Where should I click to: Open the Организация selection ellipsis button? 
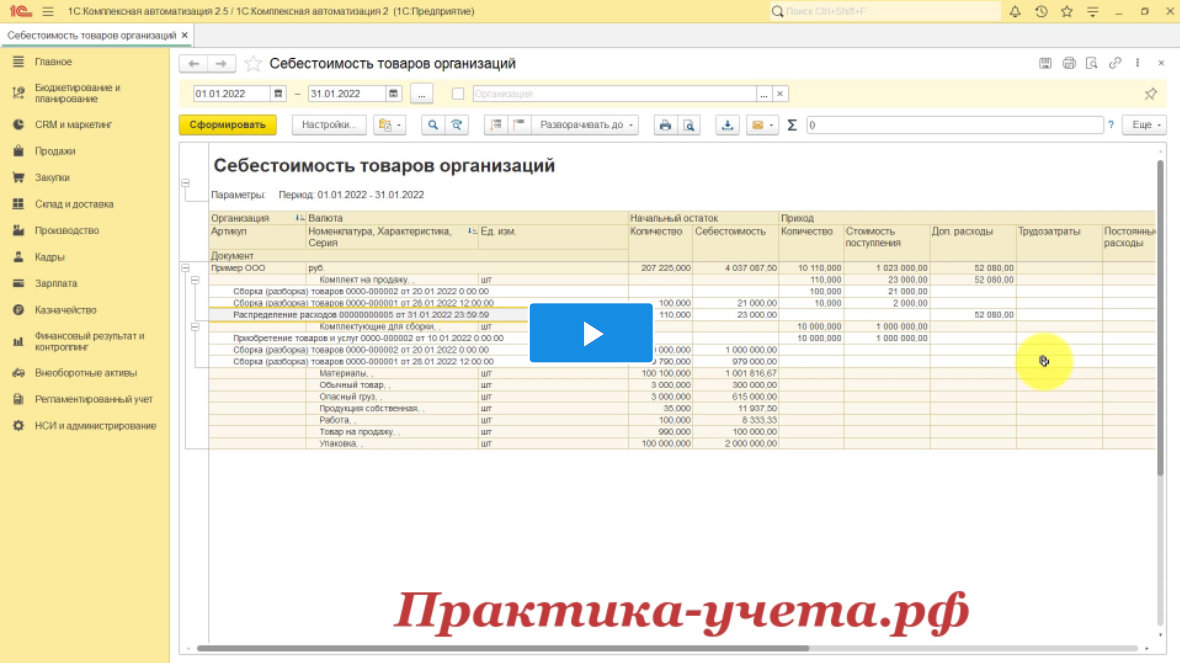point(764,94)
